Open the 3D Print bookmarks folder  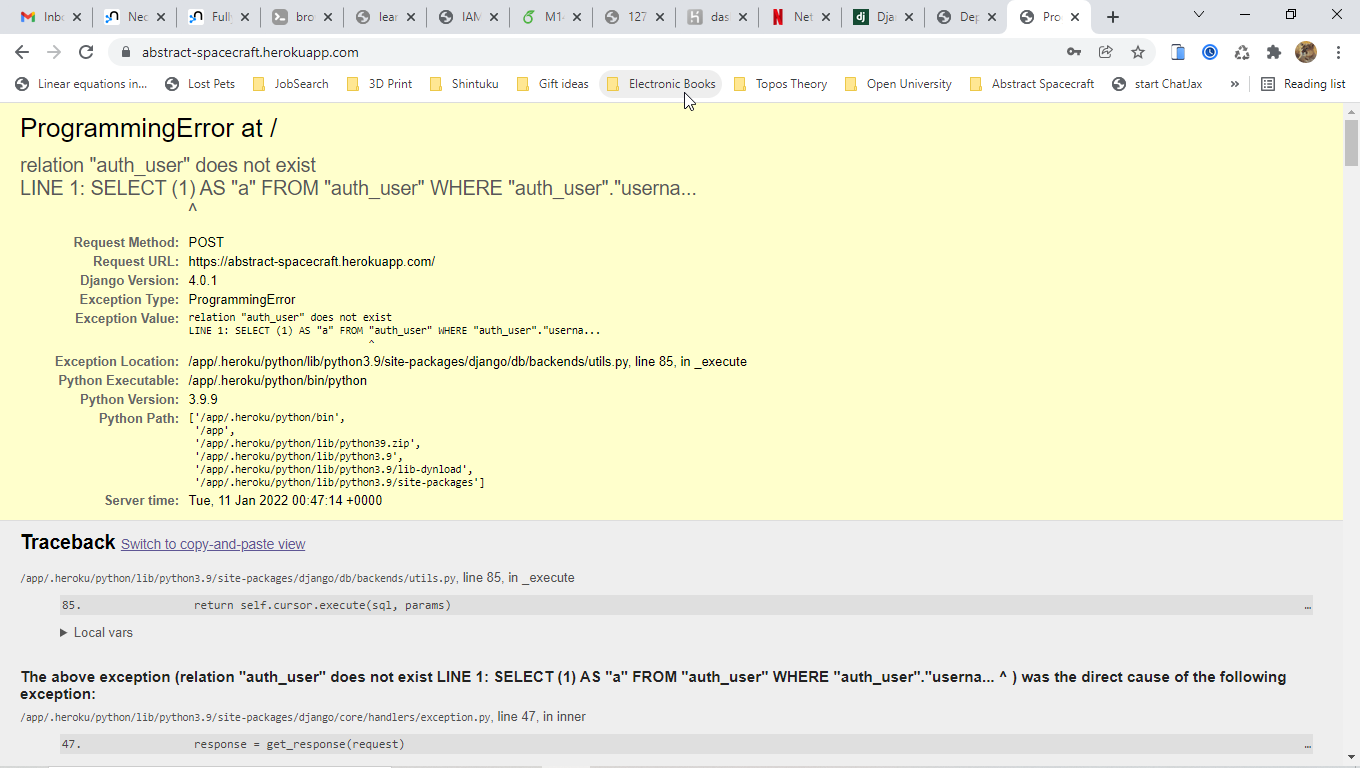click(x=380, y=84)
